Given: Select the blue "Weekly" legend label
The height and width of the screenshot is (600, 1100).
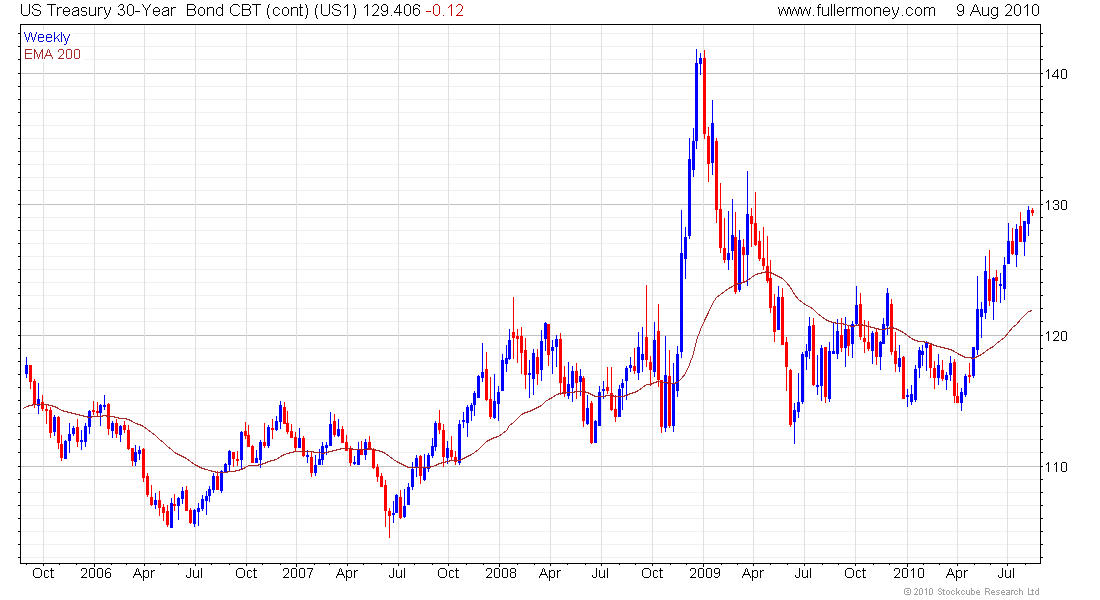Looking at the screenshot, I should click(x=47, y=37).
